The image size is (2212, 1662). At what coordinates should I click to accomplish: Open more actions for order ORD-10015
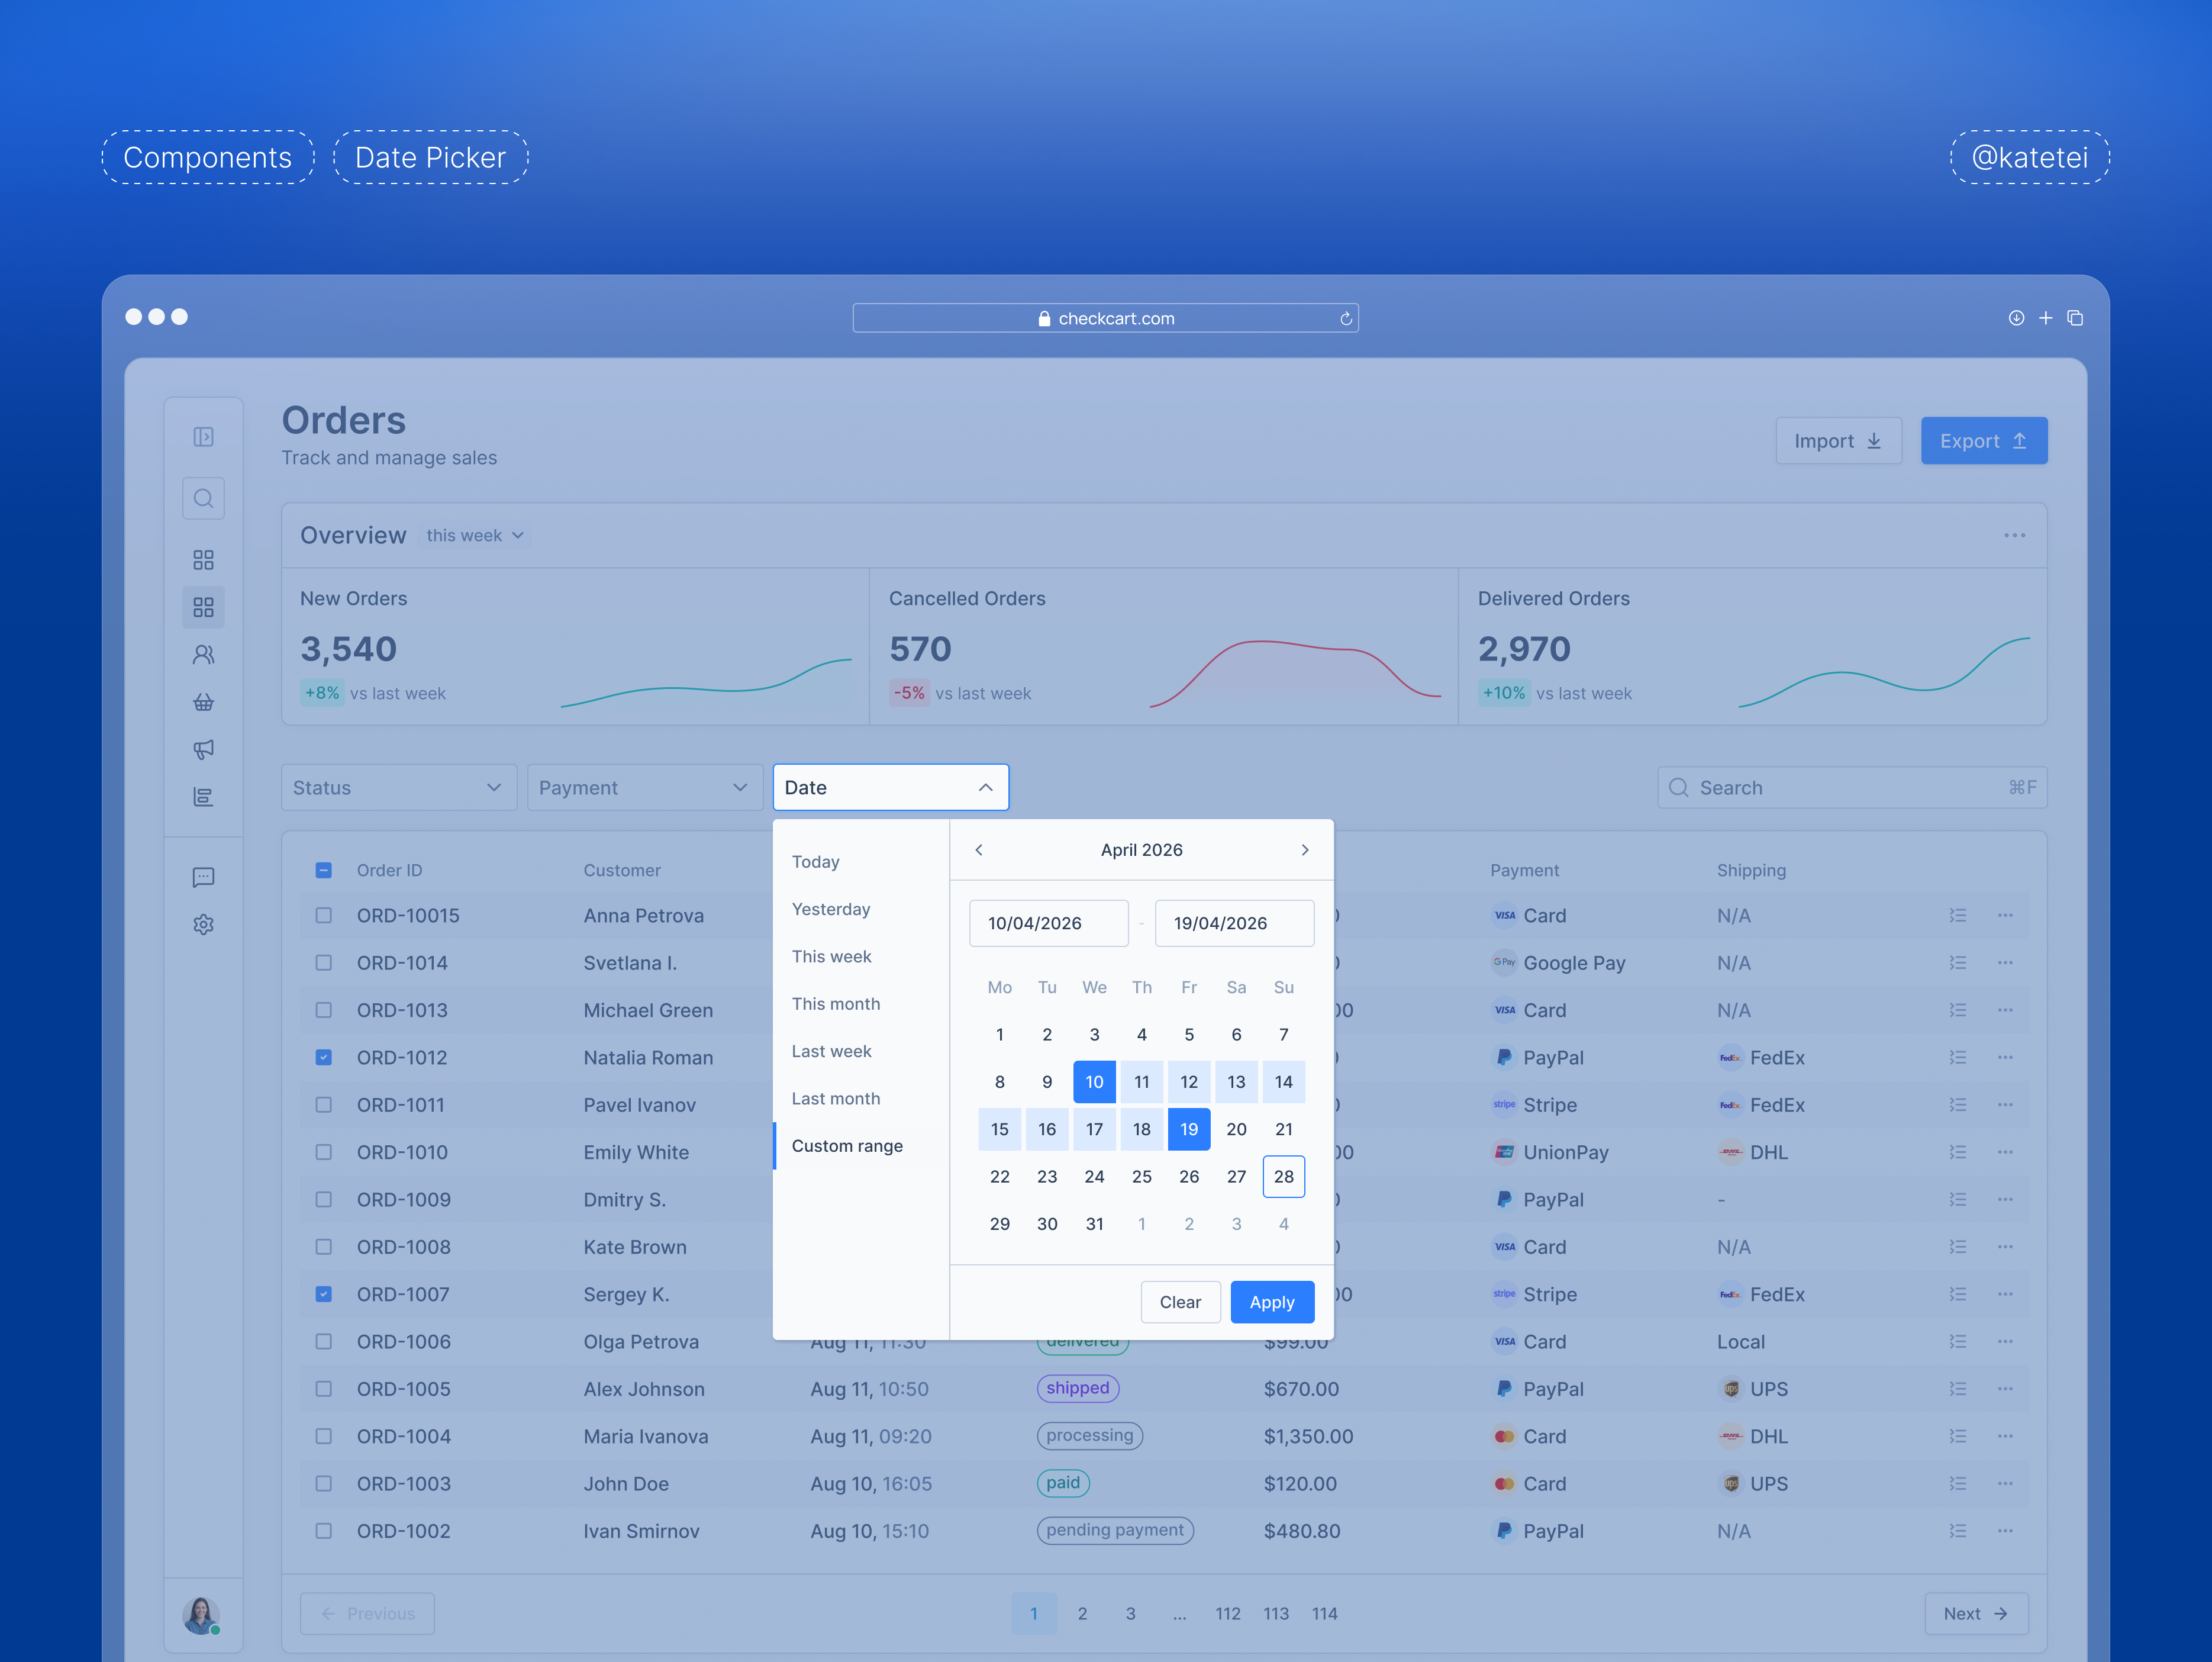(2005, 916)
